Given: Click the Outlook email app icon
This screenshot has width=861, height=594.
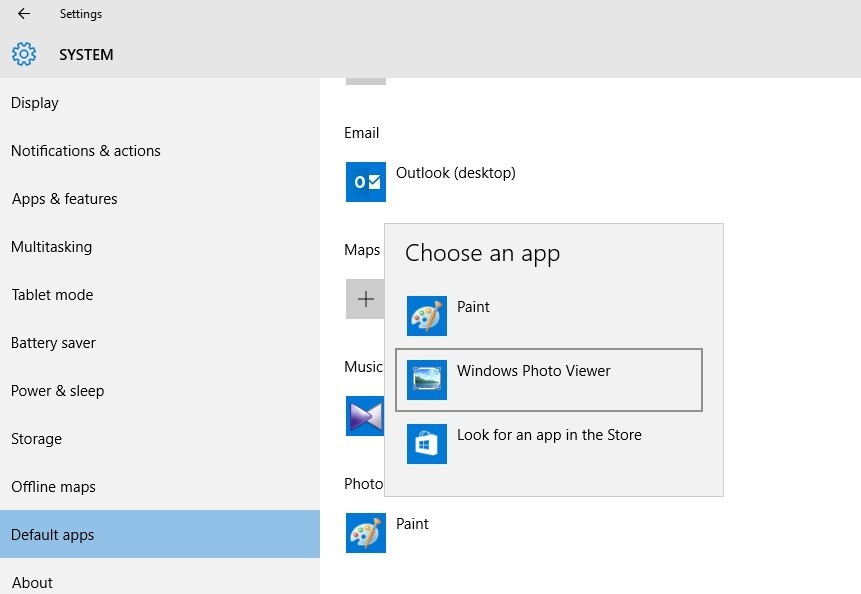Looking at the screenshot, I should (366, 182).
